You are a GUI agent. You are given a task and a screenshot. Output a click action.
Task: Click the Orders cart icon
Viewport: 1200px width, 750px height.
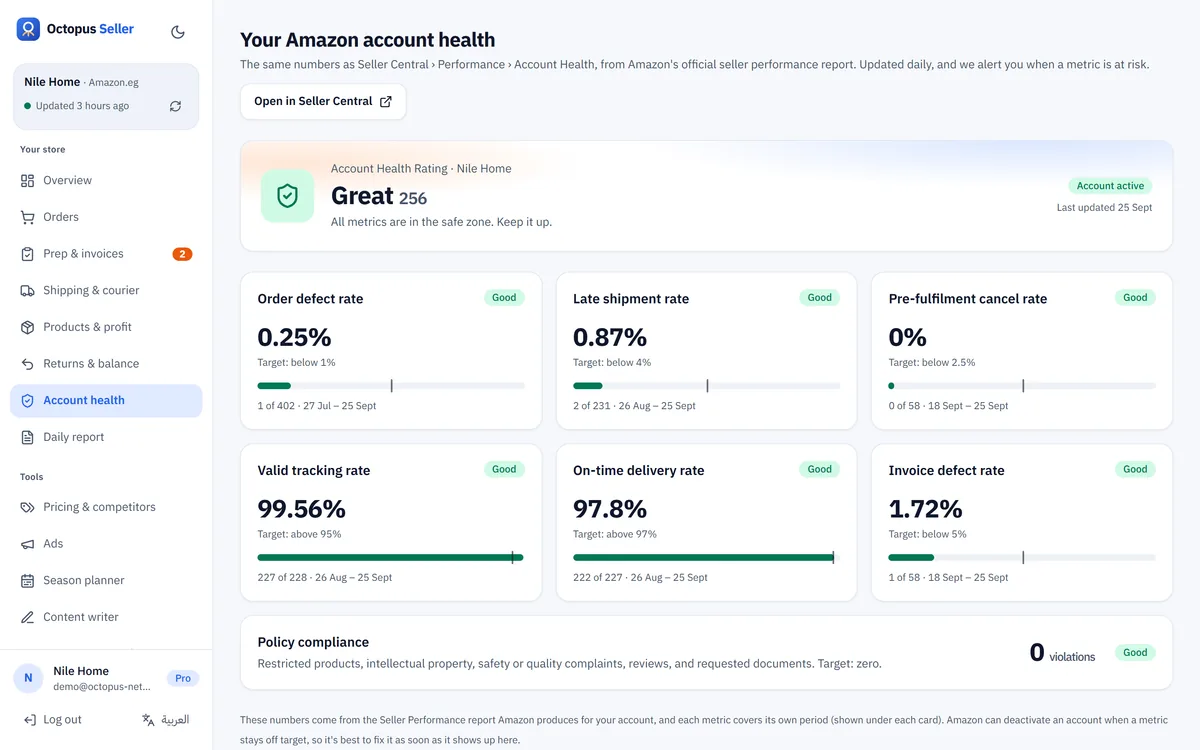tap(27, 217)
